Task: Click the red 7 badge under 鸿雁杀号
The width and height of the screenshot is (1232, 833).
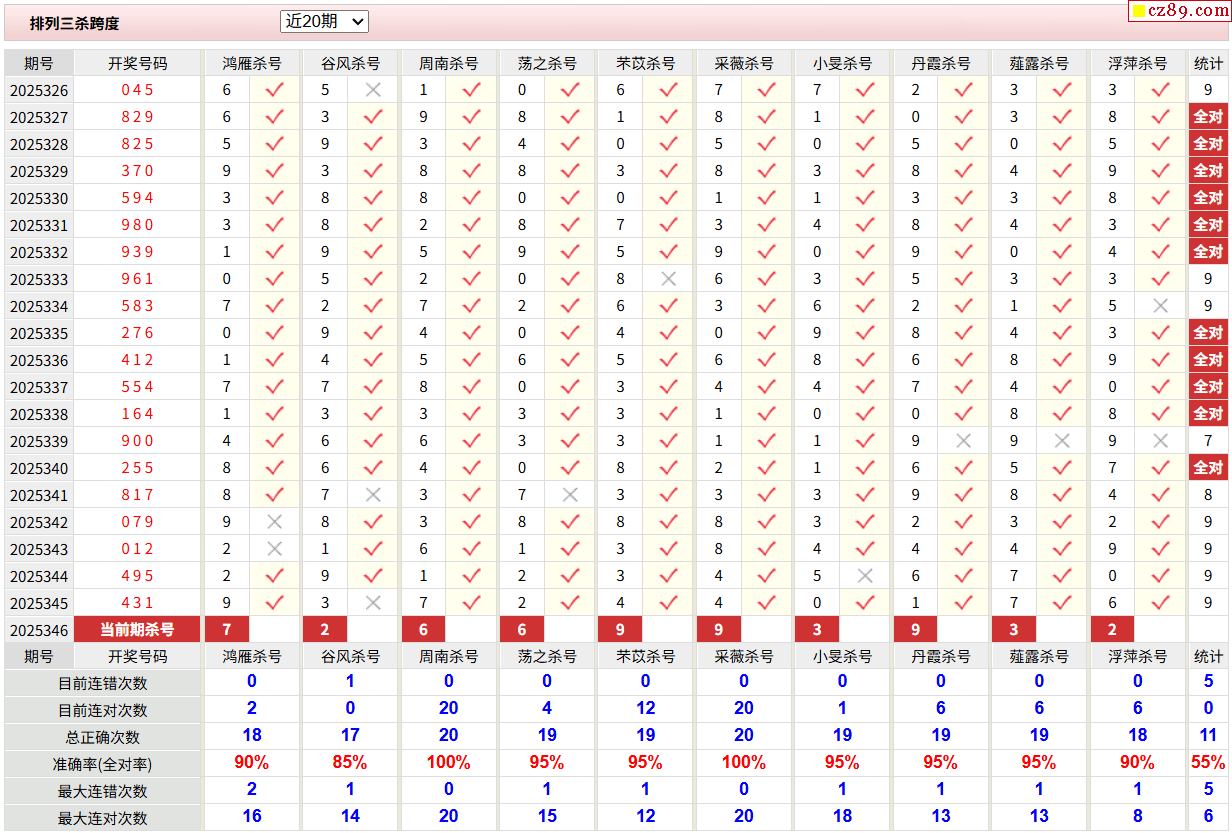Action: 227,630
